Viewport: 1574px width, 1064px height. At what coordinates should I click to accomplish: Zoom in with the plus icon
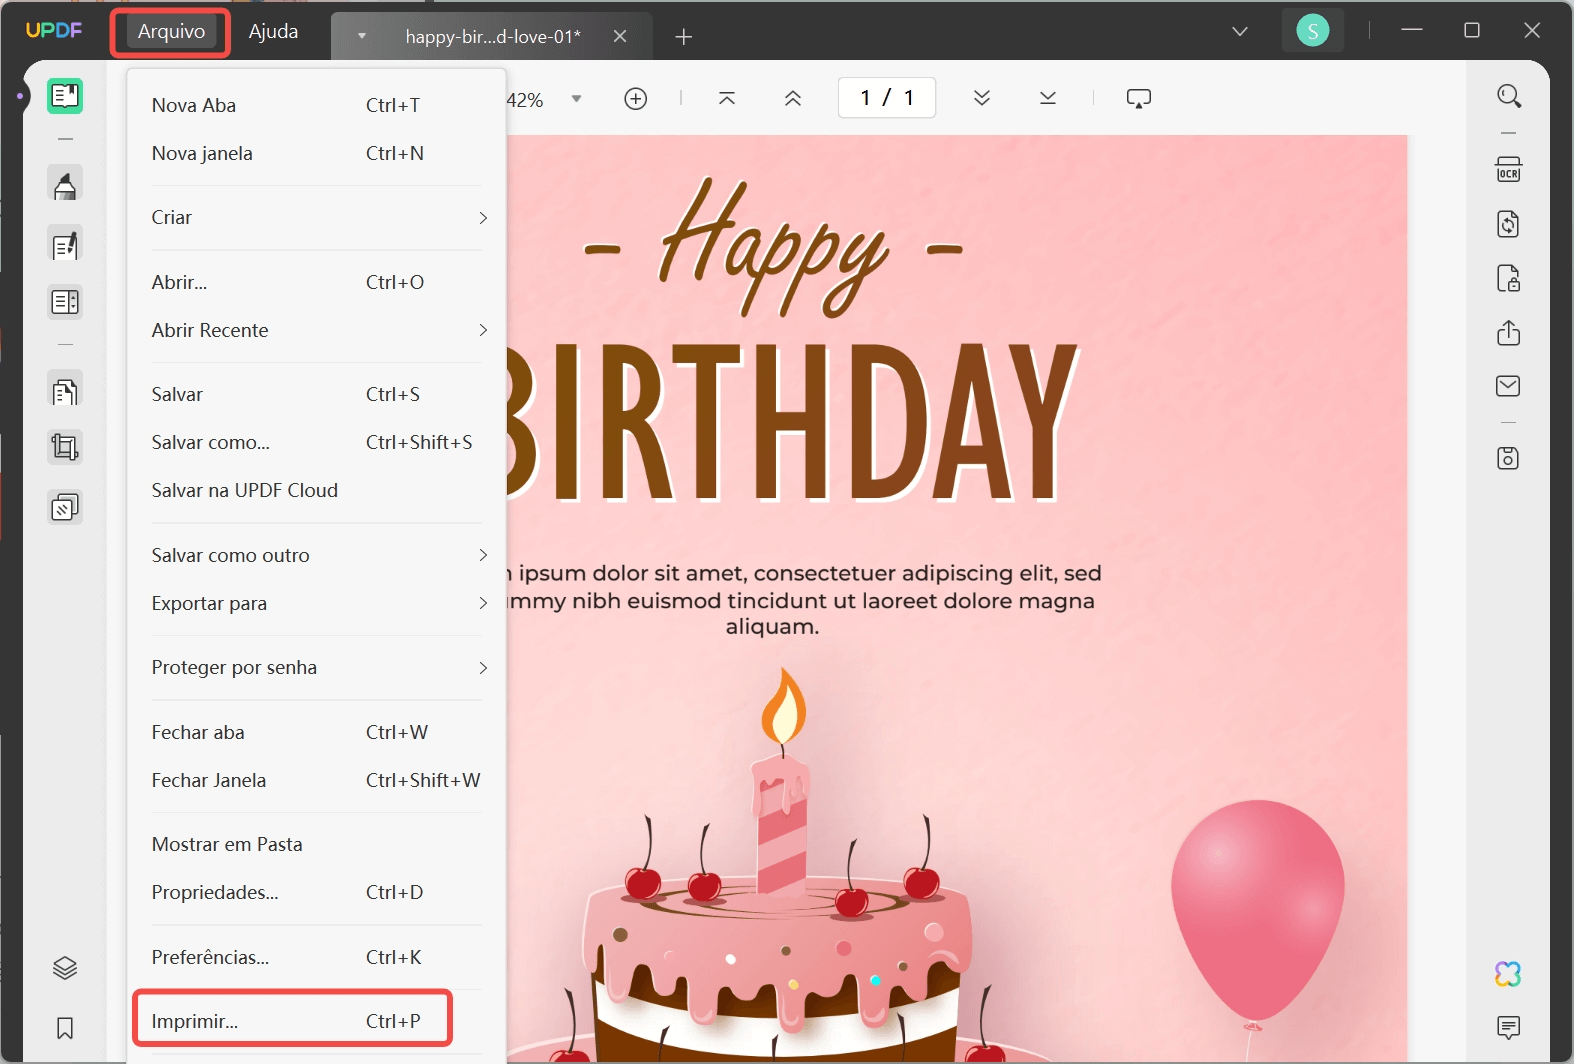pyautogui.click(x=636, y=98)
